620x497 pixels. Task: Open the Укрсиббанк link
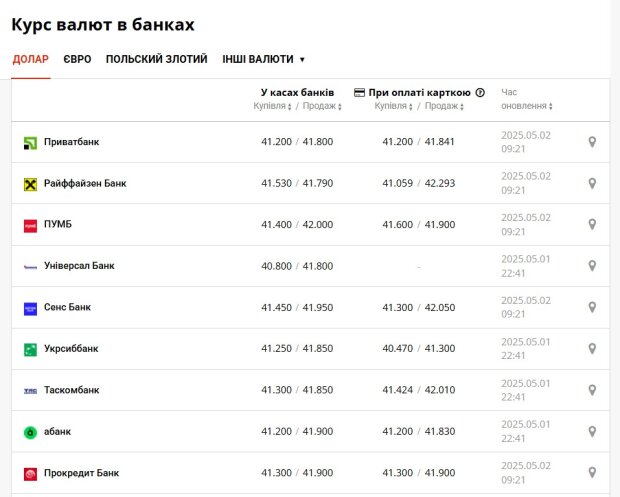71,349
